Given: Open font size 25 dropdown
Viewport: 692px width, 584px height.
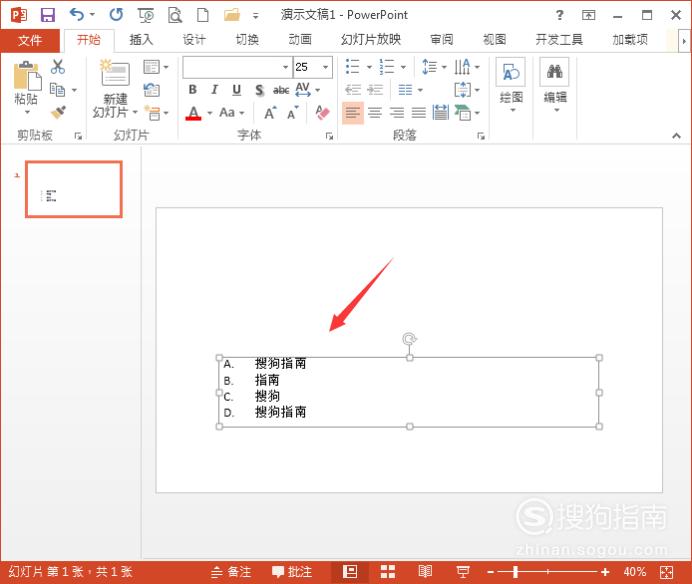Looking at the screenshot, I should (x=326, y=67).
